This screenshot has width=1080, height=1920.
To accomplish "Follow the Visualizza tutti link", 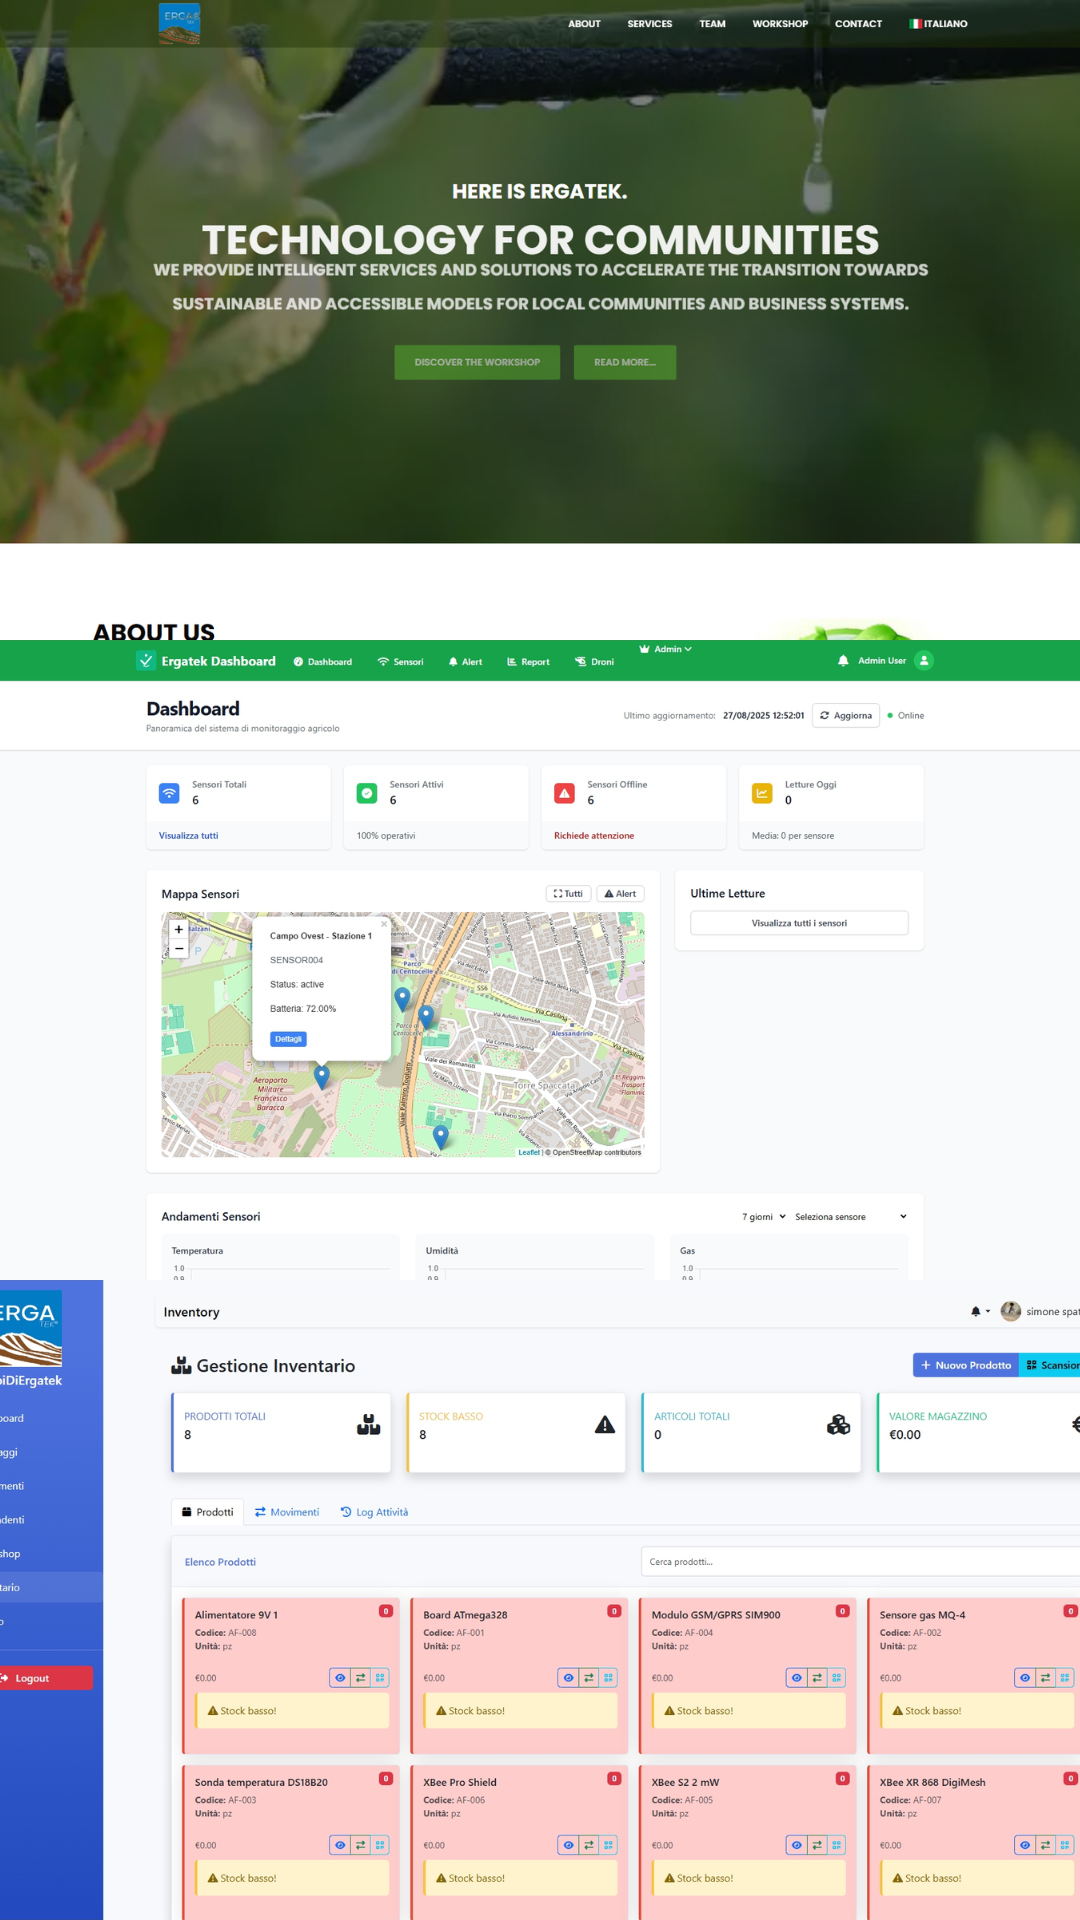I will click(188, 836).
